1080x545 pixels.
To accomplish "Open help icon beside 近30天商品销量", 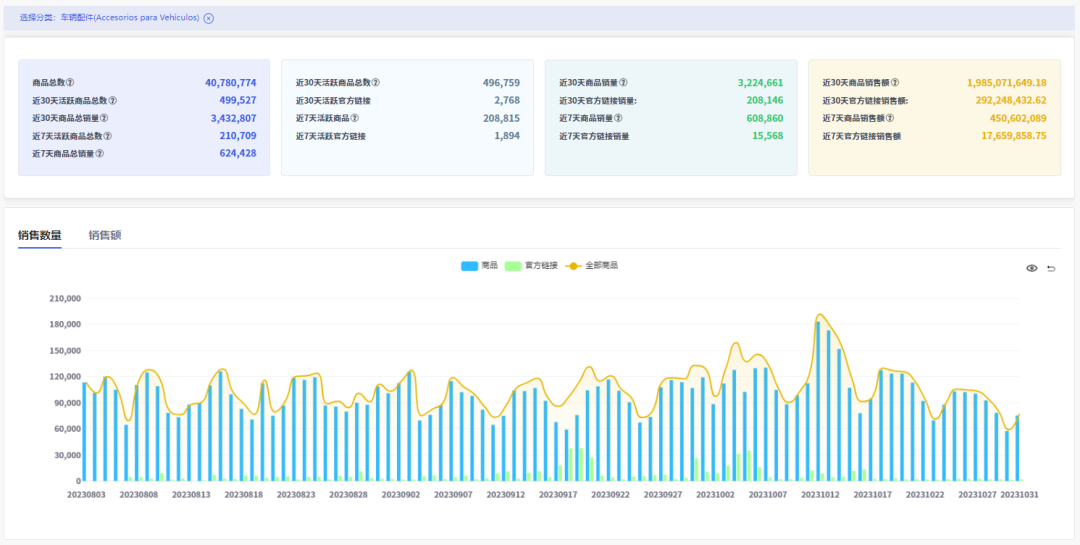I will 623,83.
